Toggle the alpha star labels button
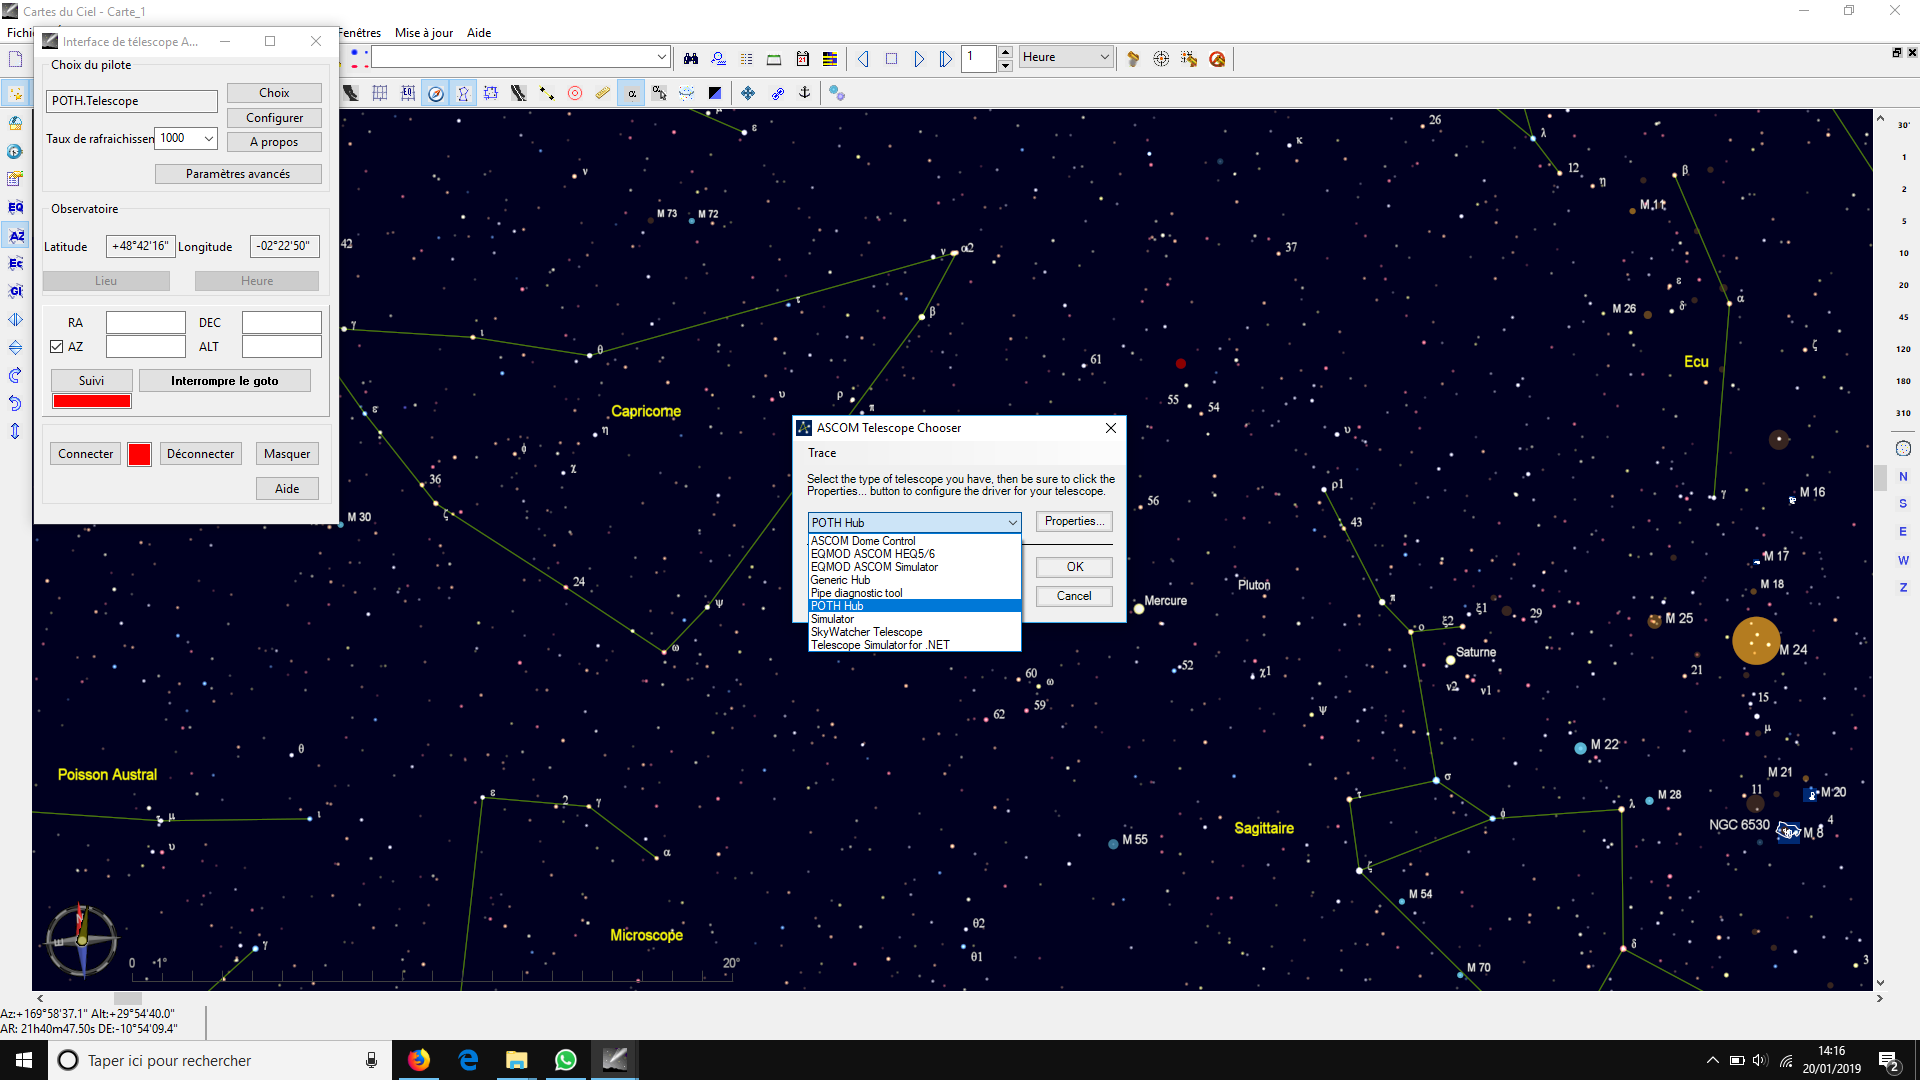The height and width of the screenshot is (1080, 1920). coord(632,94)
